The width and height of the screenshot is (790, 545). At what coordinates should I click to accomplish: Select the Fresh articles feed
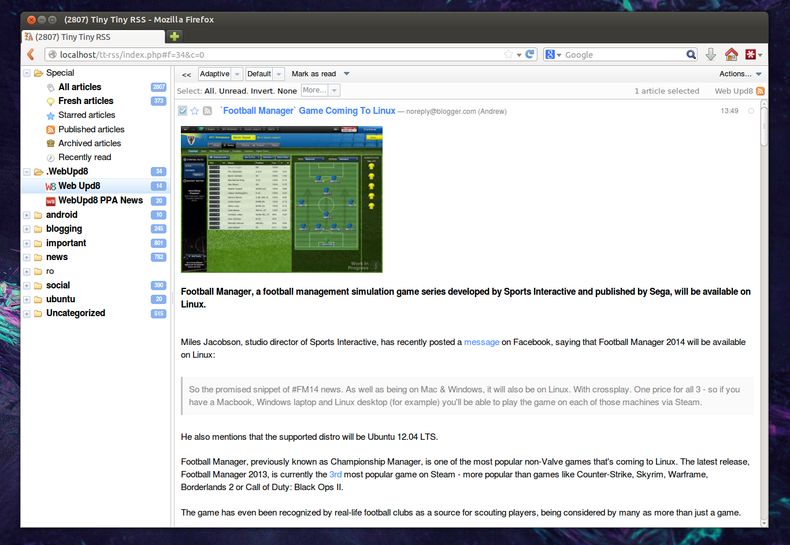point(86,101)
